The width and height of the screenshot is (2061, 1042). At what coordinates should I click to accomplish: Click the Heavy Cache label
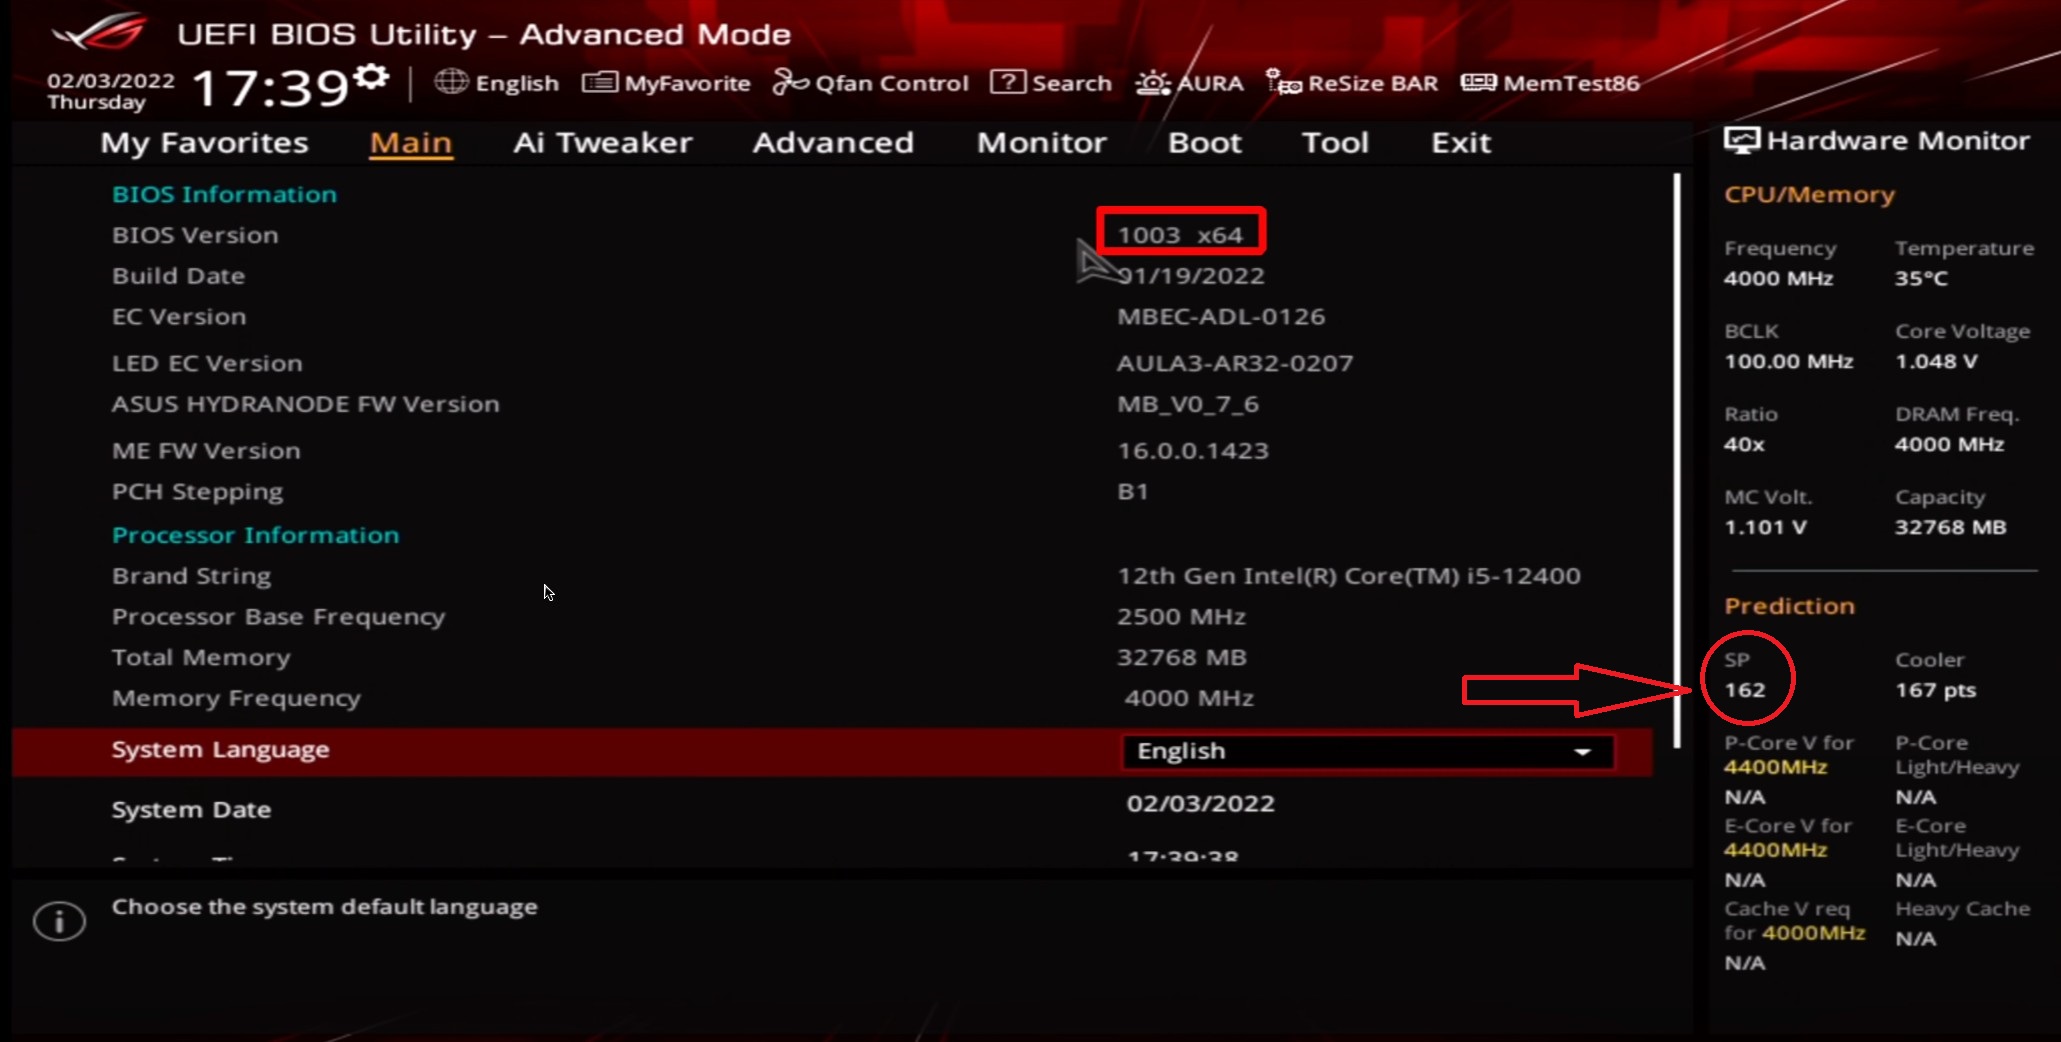coord(1962,909)
